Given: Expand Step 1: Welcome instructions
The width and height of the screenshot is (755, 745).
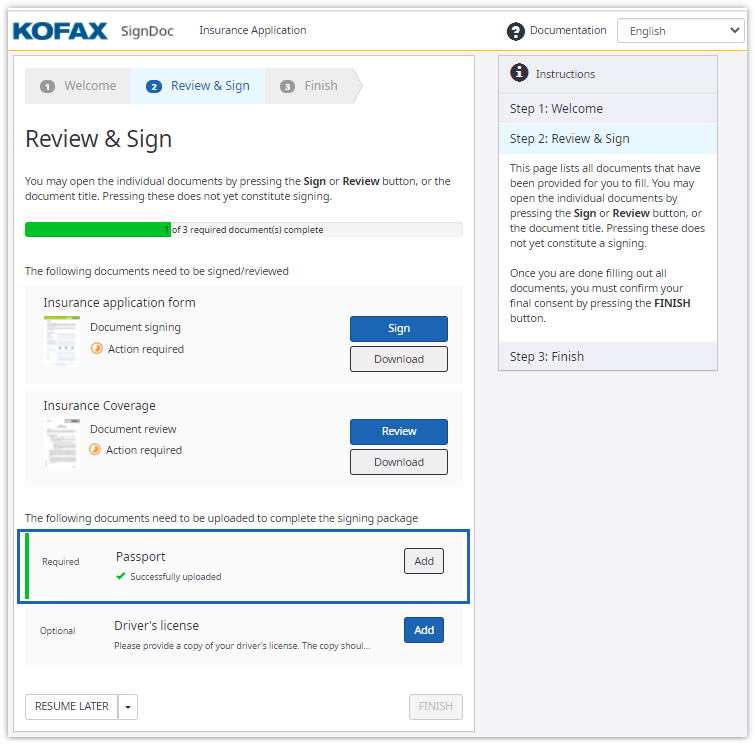Looking at the screenshot, I should click(607, 109).
